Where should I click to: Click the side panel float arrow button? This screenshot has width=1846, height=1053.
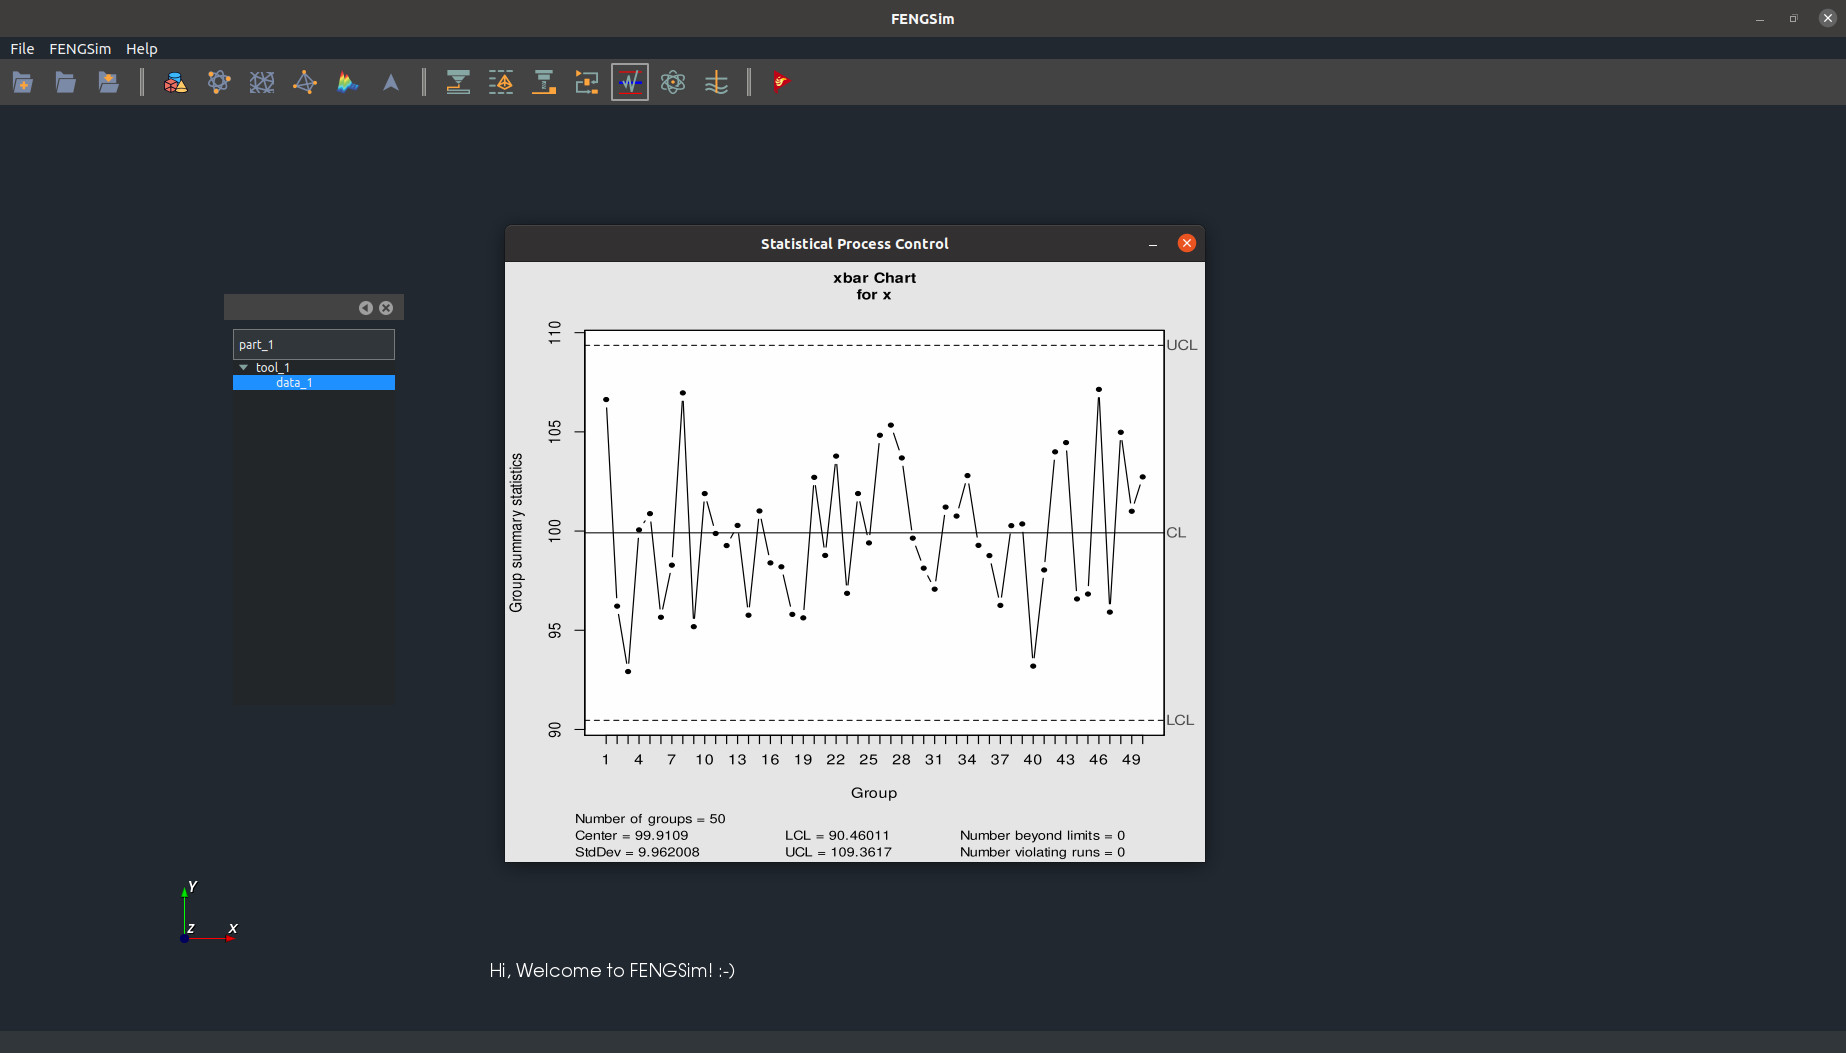(366, 308)
